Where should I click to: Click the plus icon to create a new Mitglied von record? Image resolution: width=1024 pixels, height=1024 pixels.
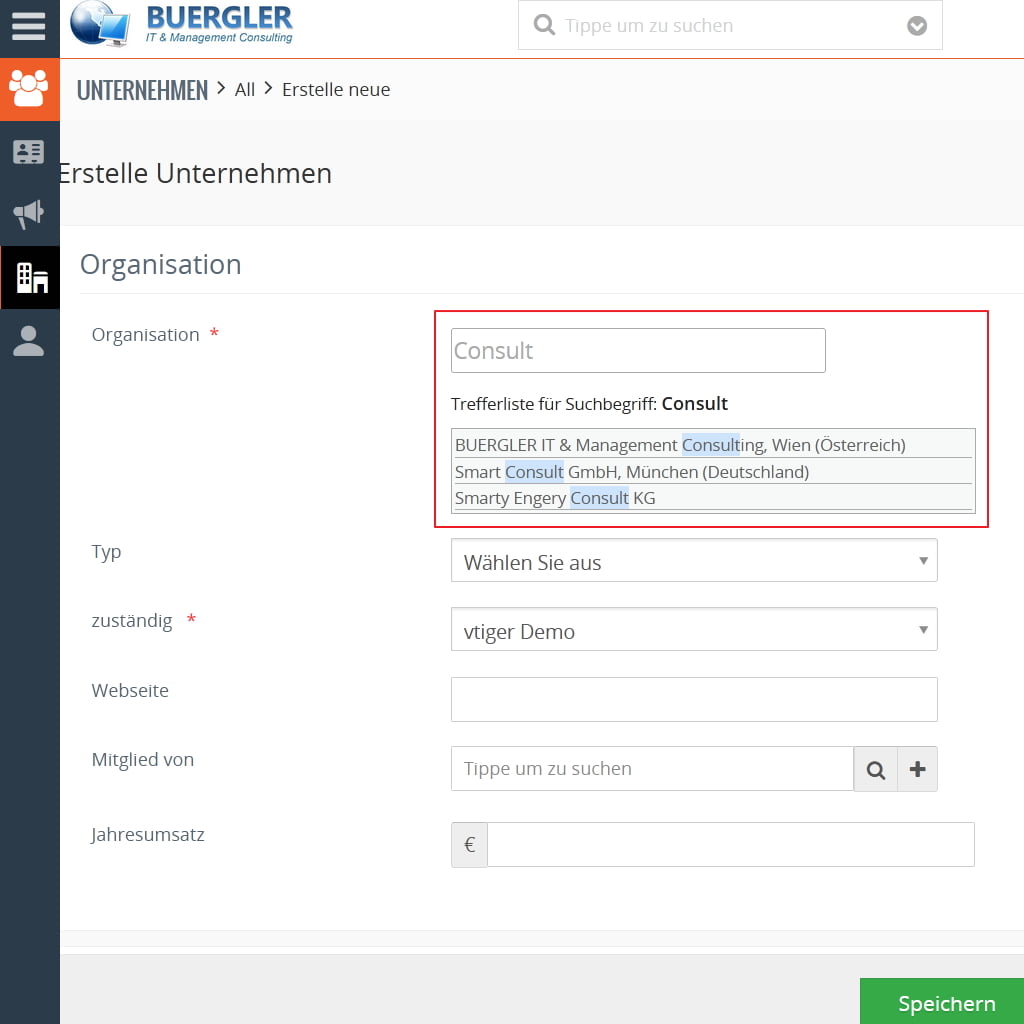click(x=917, y=768)
